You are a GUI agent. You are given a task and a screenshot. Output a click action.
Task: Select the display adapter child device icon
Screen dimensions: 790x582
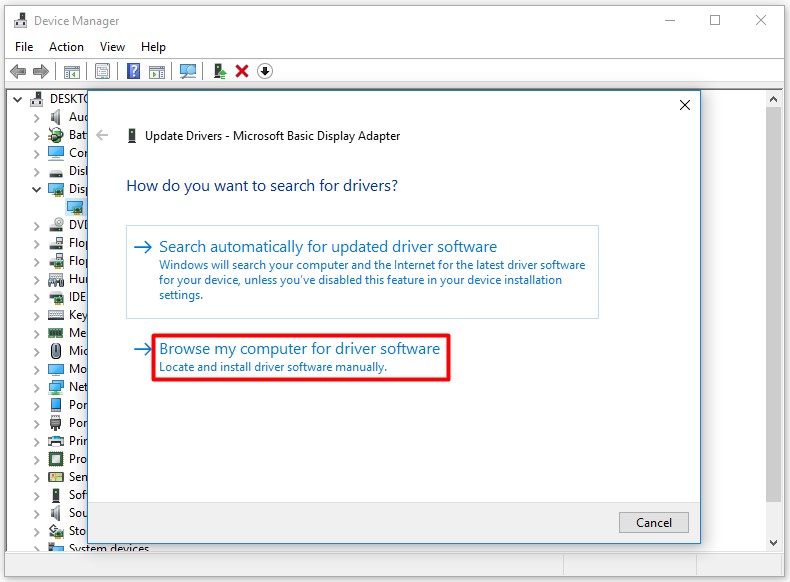point(75,207)
